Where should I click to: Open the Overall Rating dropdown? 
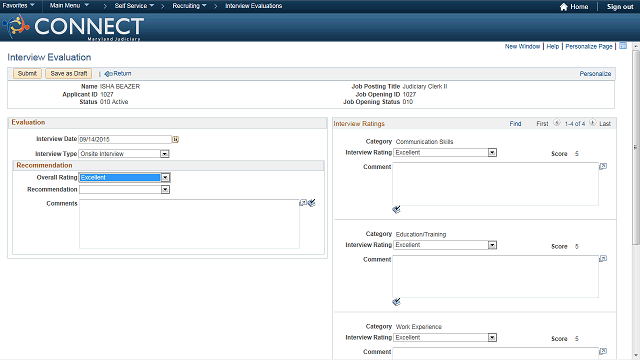coord(165,178)
